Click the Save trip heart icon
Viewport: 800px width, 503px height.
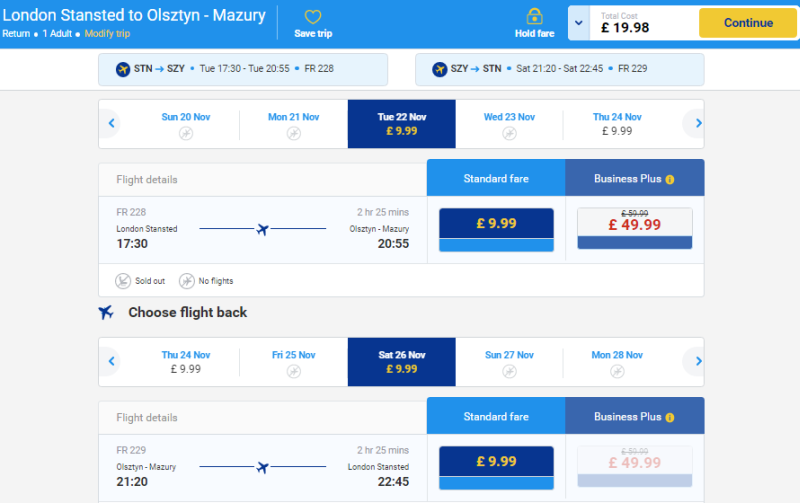[313, 17]
